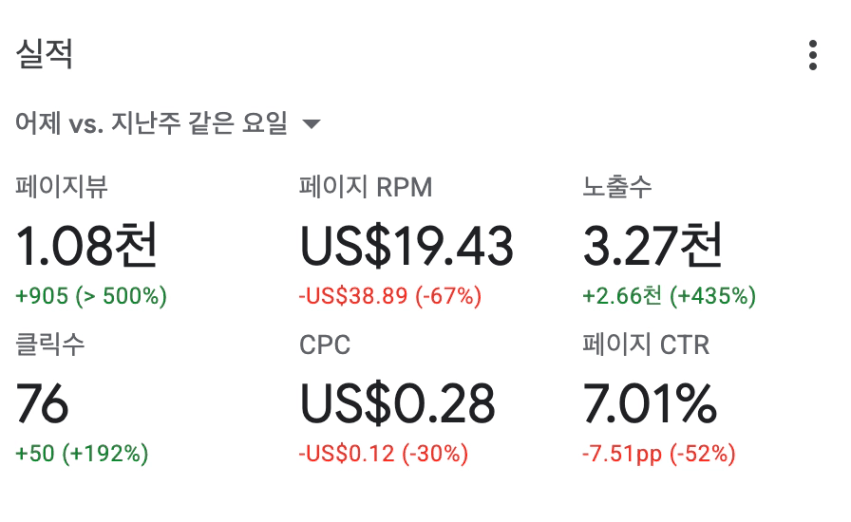851x522 pixels.
Task: Click the 페이지 CTR metric label
Action: 646,345
